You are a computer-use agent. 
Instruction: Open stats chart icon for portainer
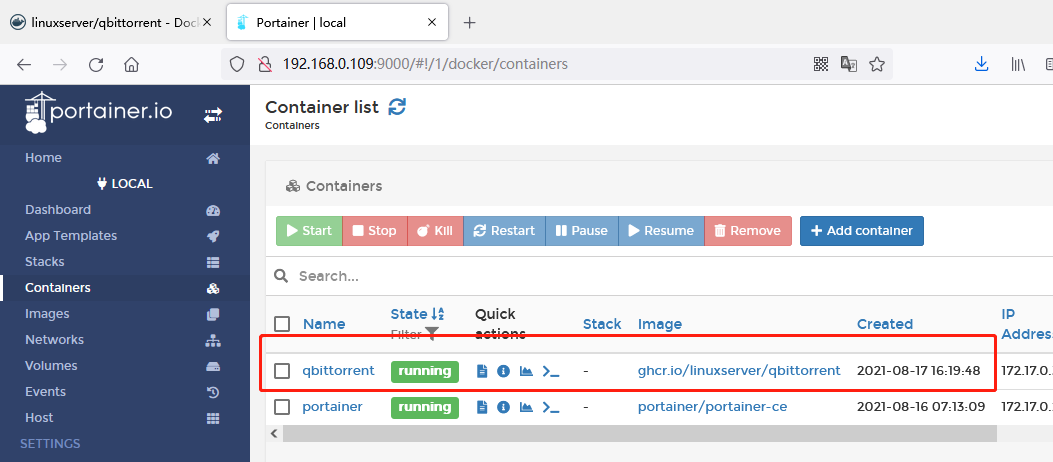coord(526,407)
